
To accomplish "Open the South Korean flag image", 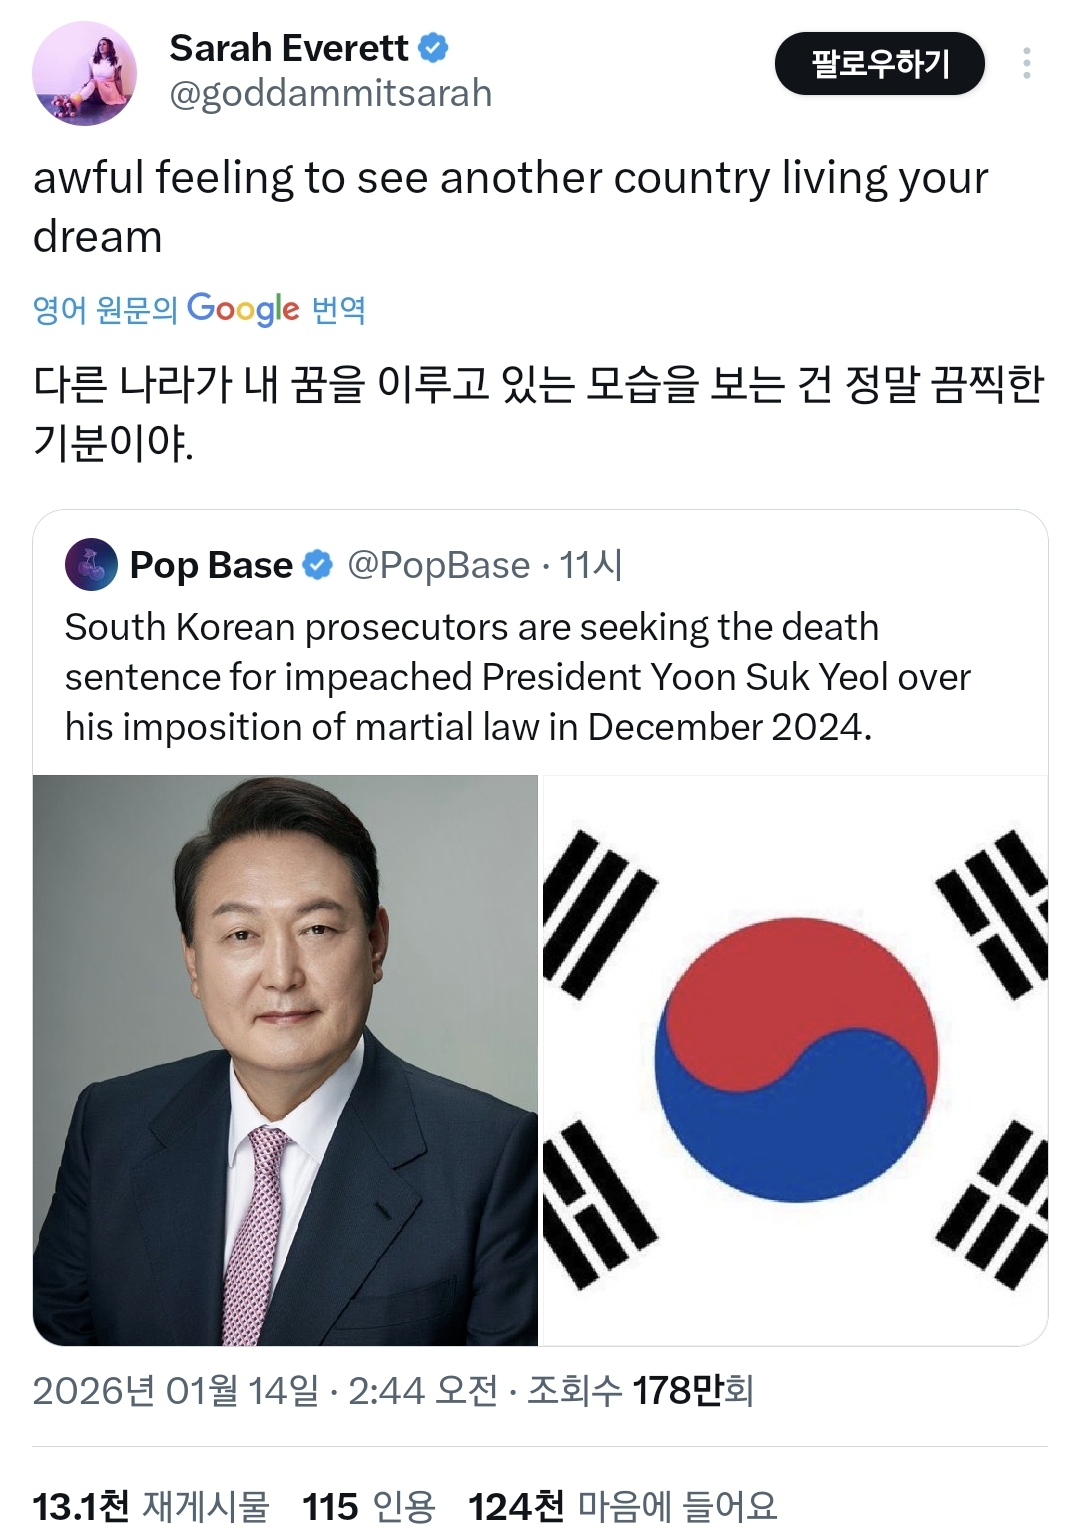I will point(795,1060).
